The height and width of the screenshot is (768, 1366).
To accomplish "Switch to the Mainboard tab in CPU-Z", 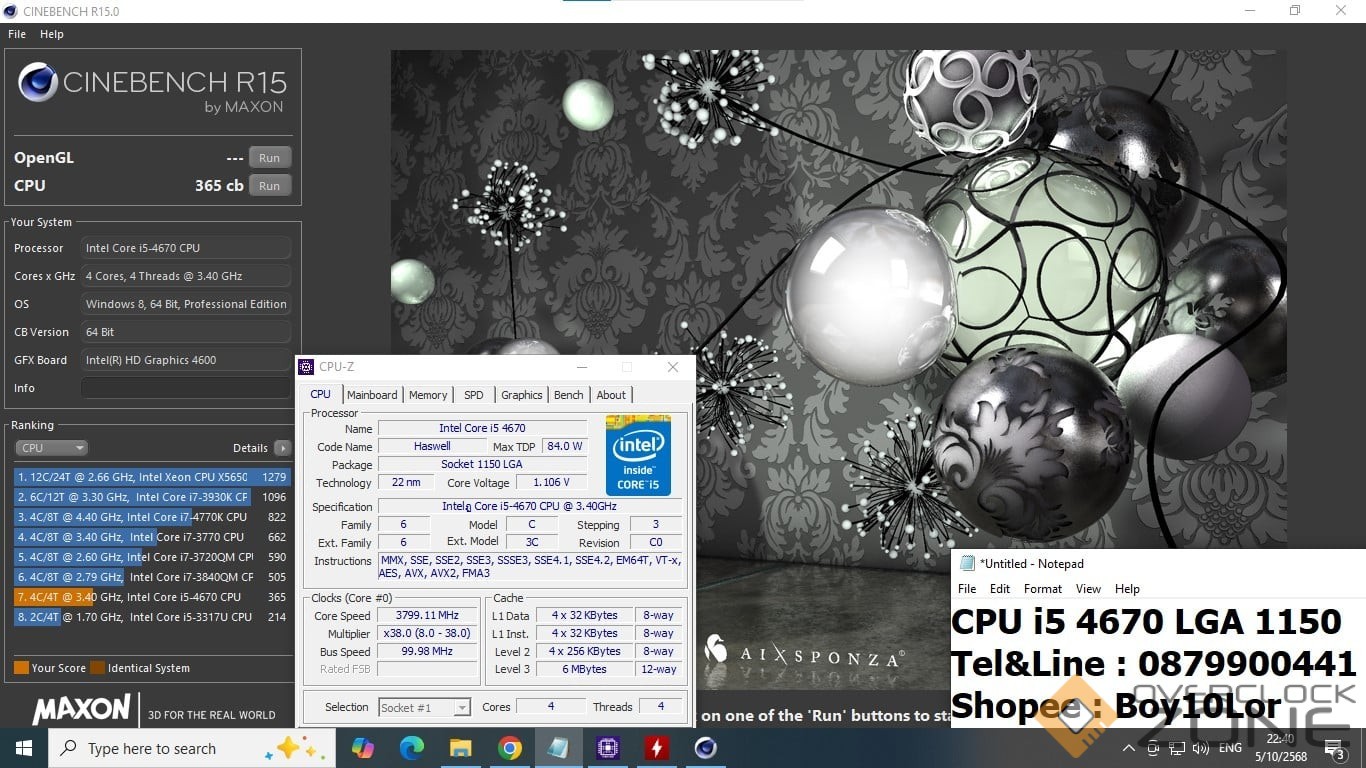I will 372,395.
